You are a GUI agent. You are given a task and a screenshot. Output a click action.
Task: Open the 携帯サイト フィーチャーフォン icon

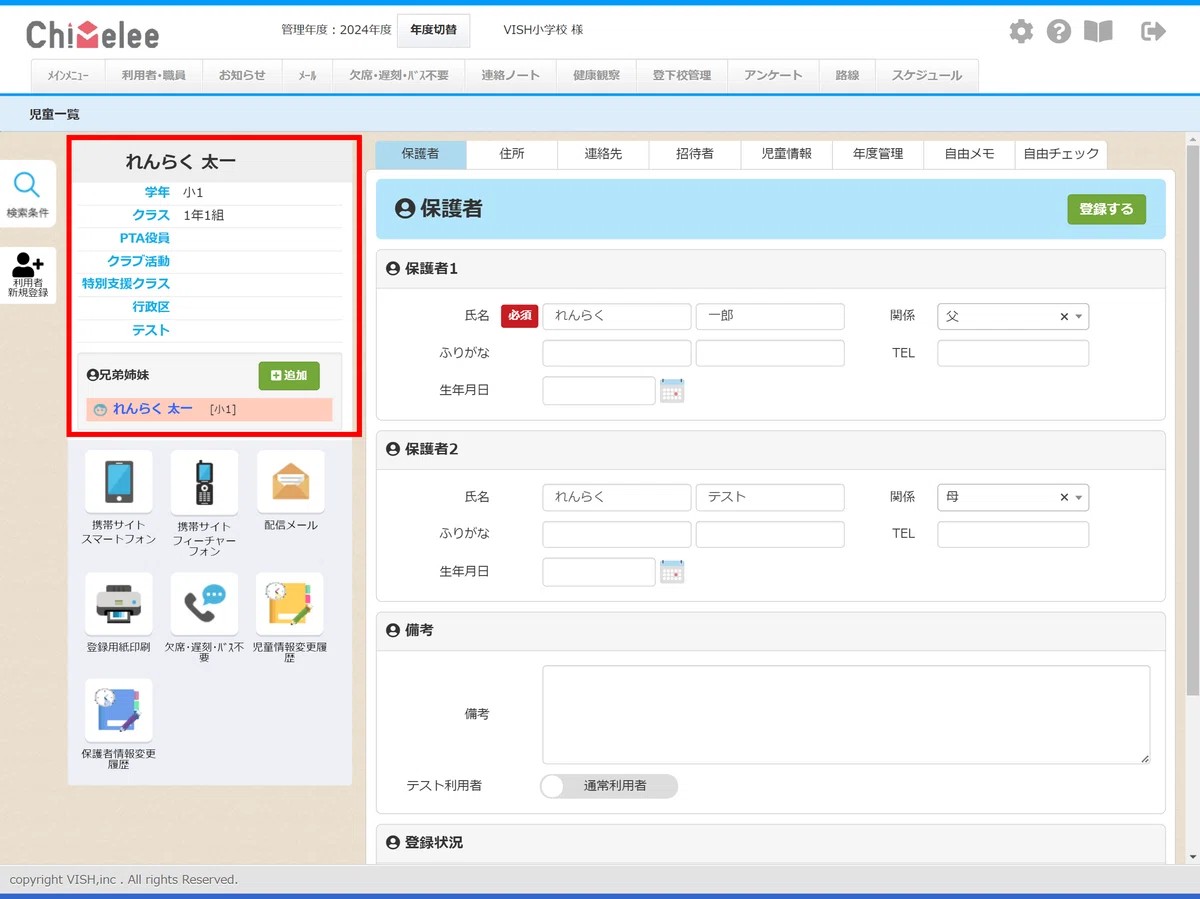point(204,483)
